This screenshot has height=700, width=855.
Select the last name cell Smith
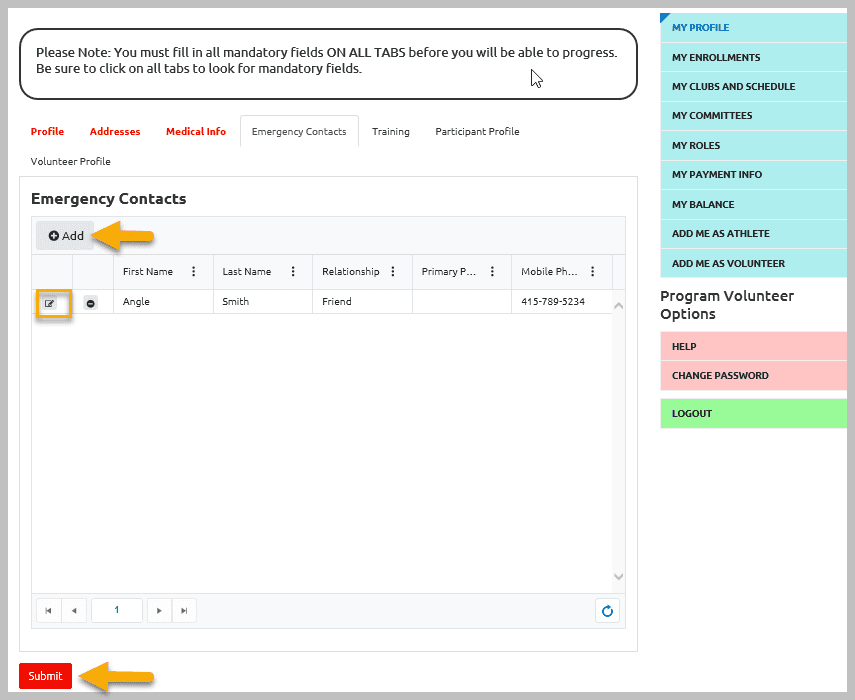tap(263, 301)
